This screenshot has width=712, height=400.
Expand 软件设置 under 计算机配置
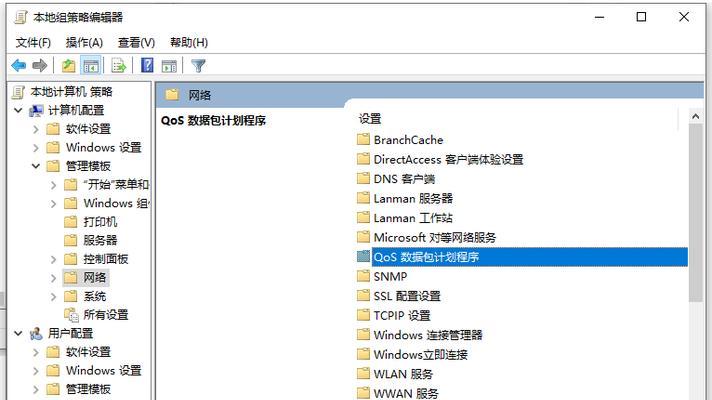36,129
